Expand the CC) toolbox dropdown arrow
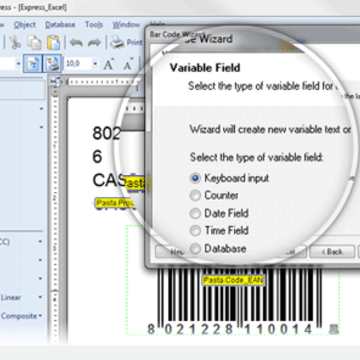 [40, 241]
